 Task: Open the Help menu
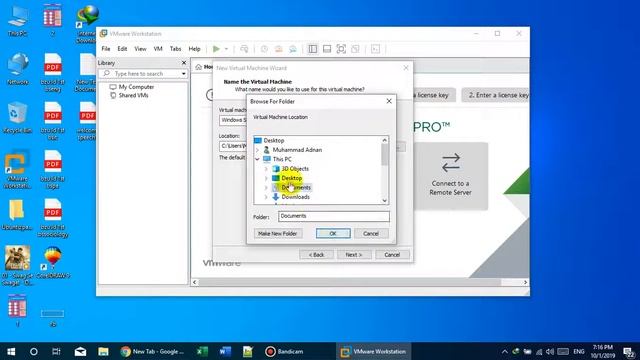click(194, 49)
